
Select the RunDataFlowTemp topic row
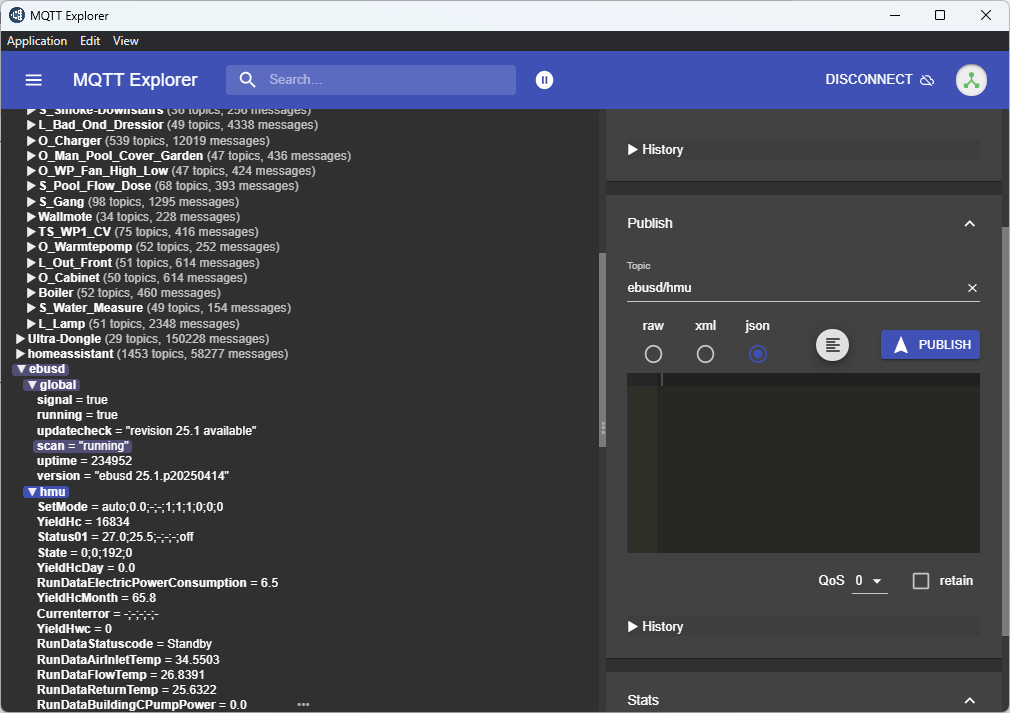click(120, 675)
